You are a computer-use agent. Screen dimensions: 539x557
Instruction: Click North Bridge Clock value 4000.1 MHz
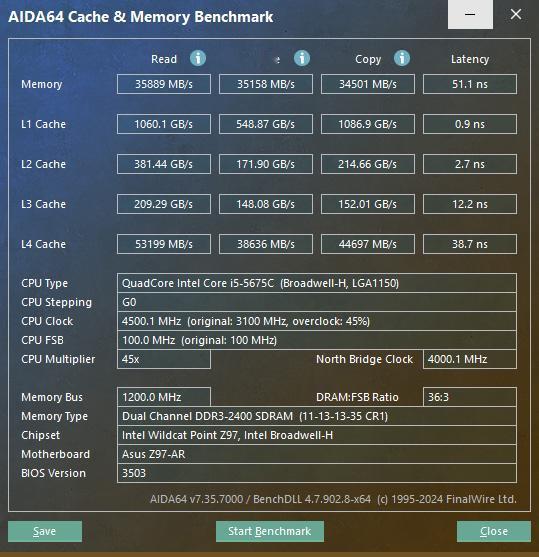click(x=470, y=359)
